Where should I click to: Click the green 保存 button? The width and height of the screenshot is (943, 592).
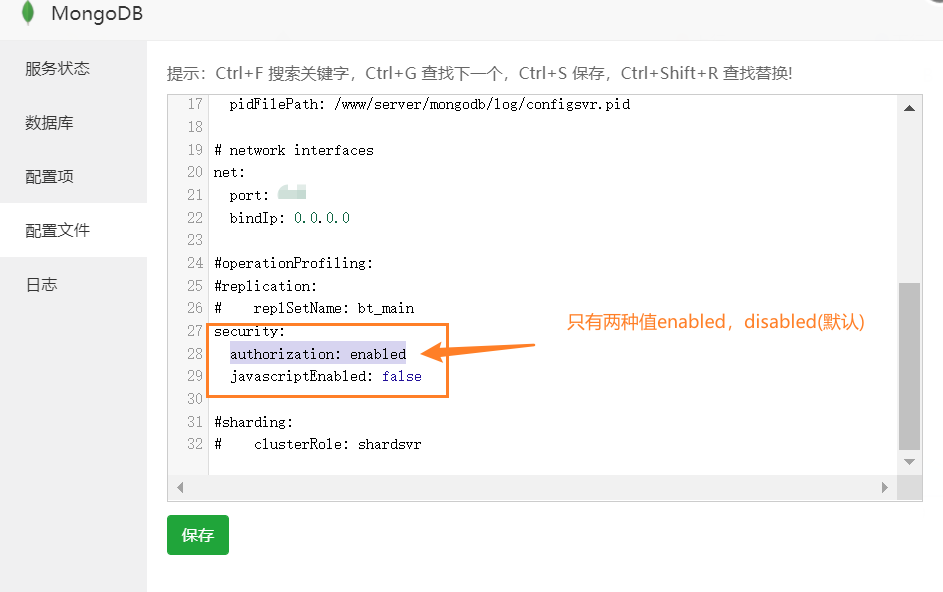pos(198,535)
